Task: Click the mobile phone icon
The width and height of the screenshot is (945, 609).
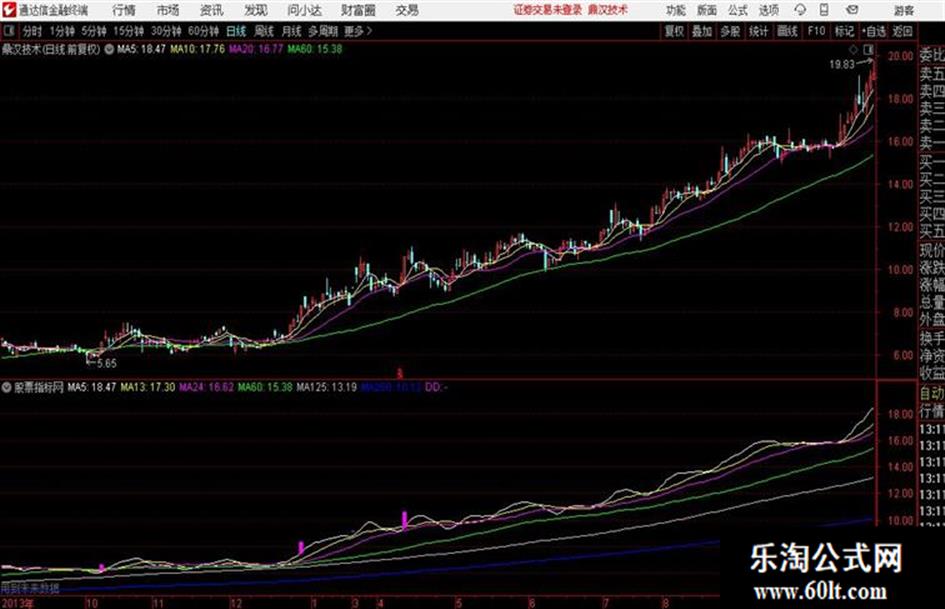Action: click(824, 10)
